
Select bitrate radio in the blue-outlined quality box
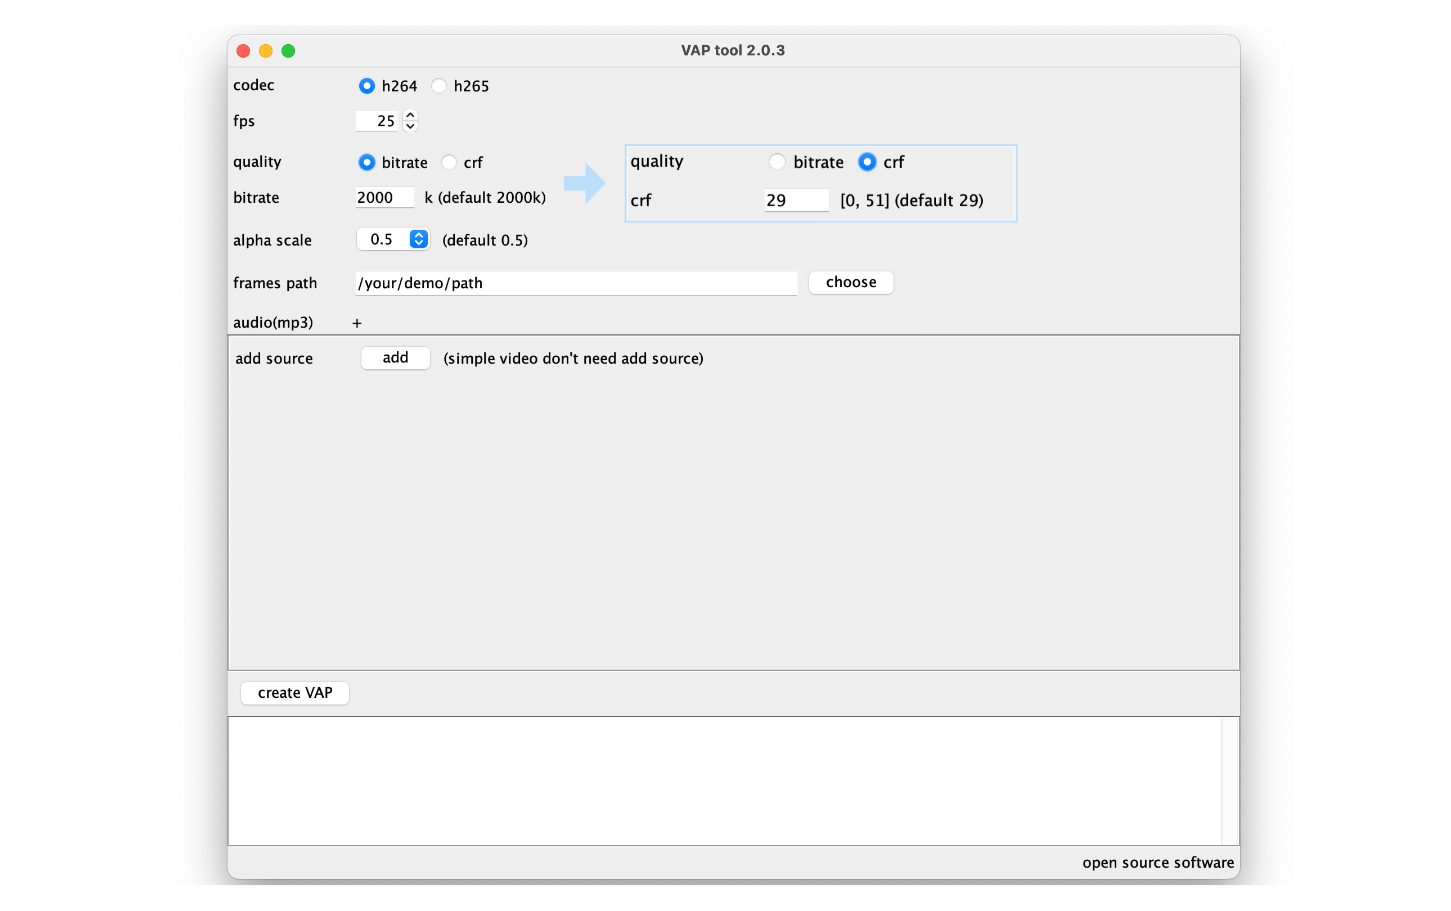(x=777, y=162)
